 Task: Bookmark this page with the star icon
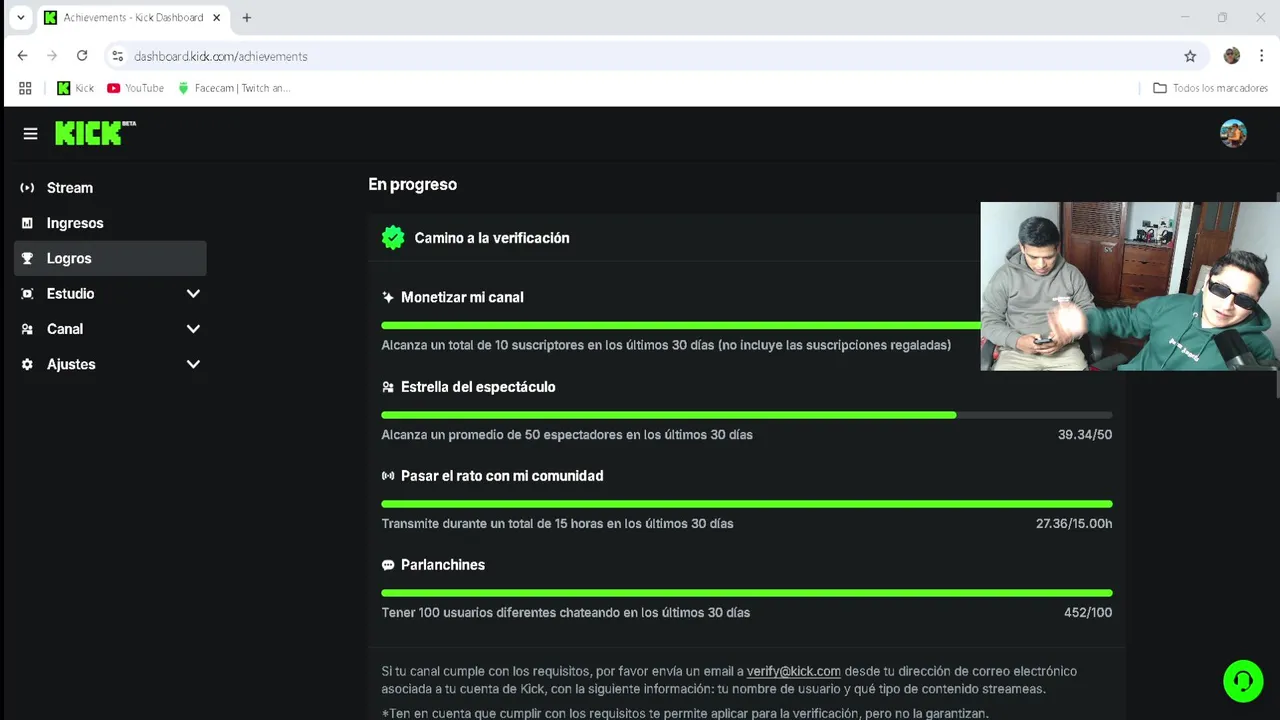1190,56
